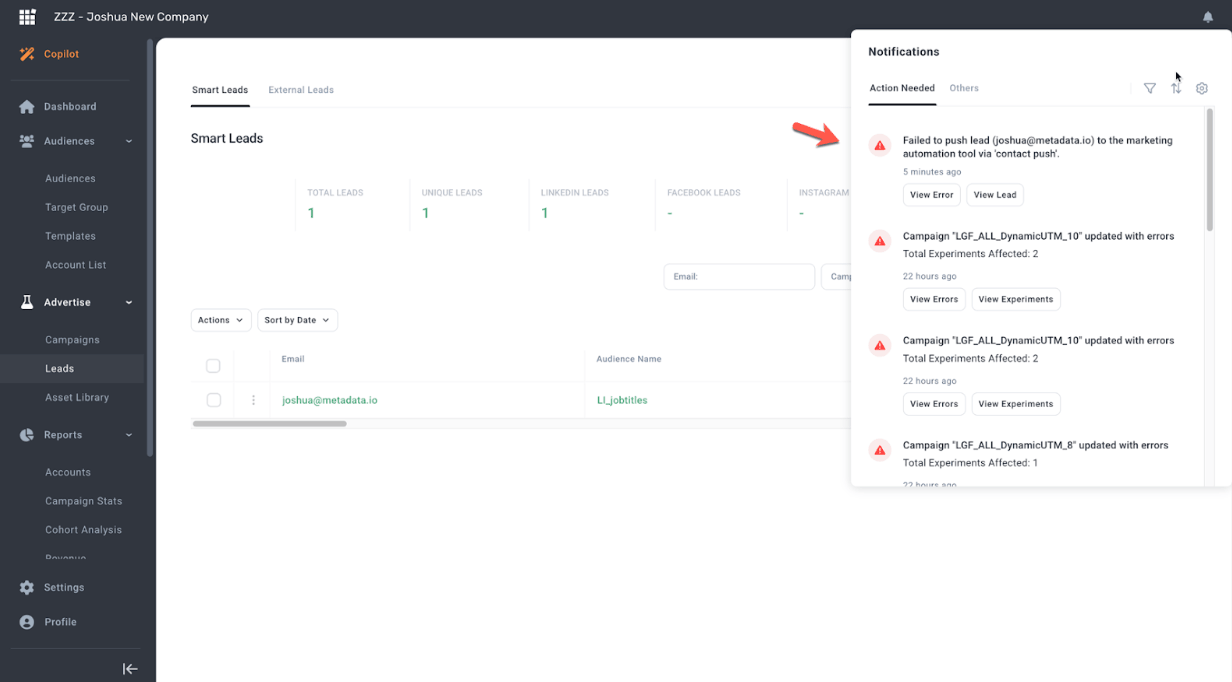
Task: Open the Sort by Date dropdown
Action: pos(297,320)
